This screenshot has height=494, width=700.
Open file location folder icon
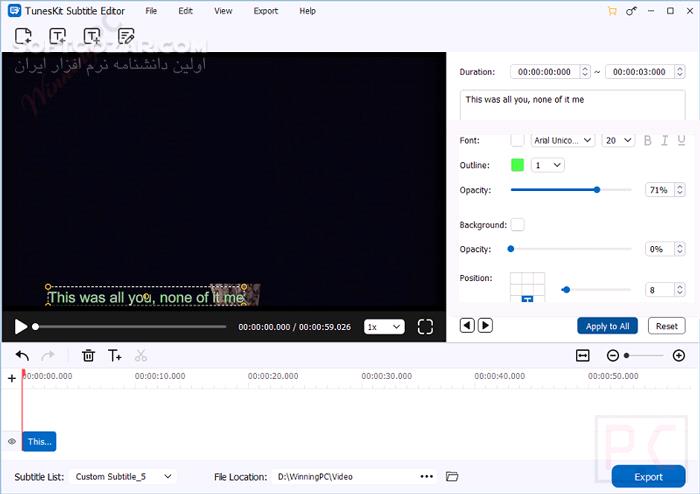(x=452, y=477)
